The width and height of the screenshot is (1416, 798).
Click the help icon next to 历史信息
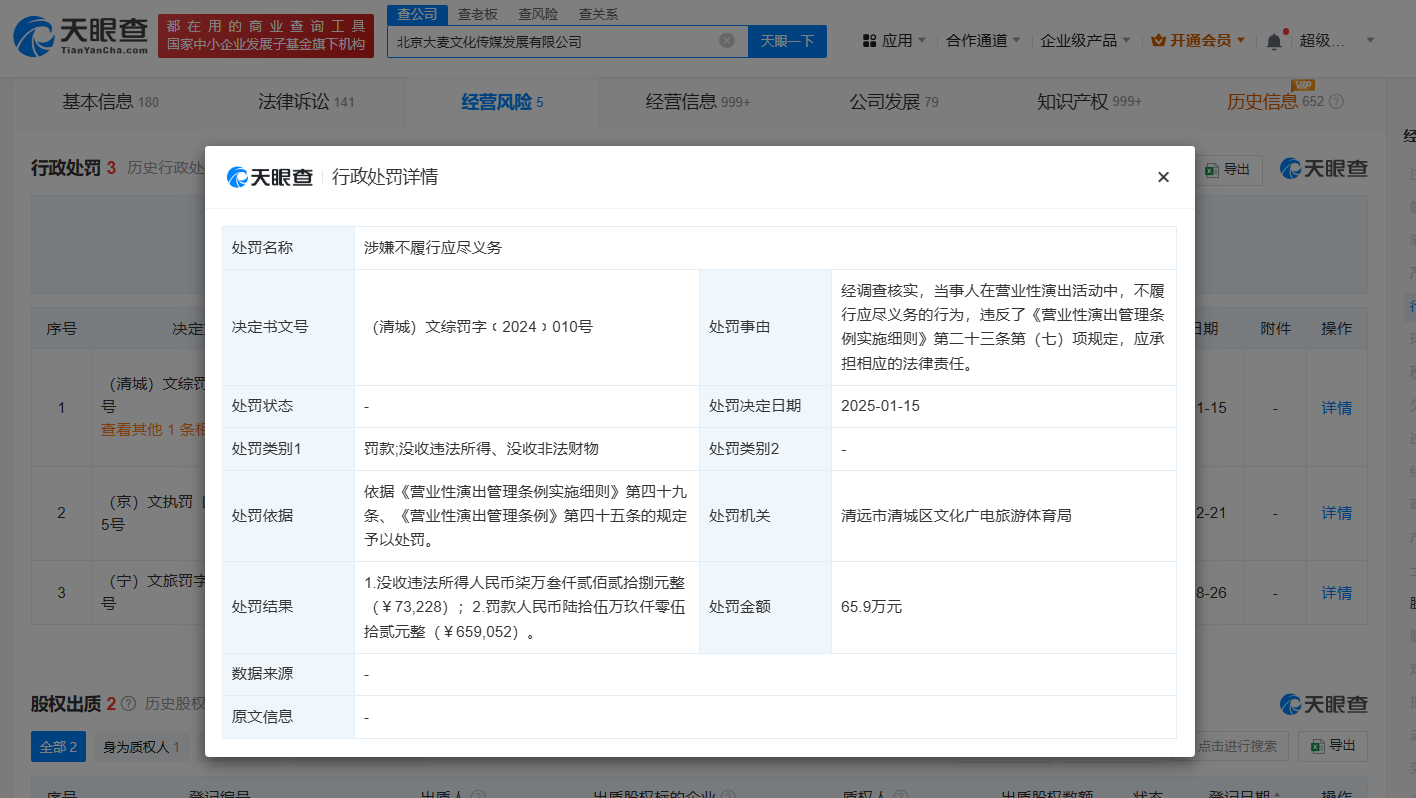(x=1336, y=102)
